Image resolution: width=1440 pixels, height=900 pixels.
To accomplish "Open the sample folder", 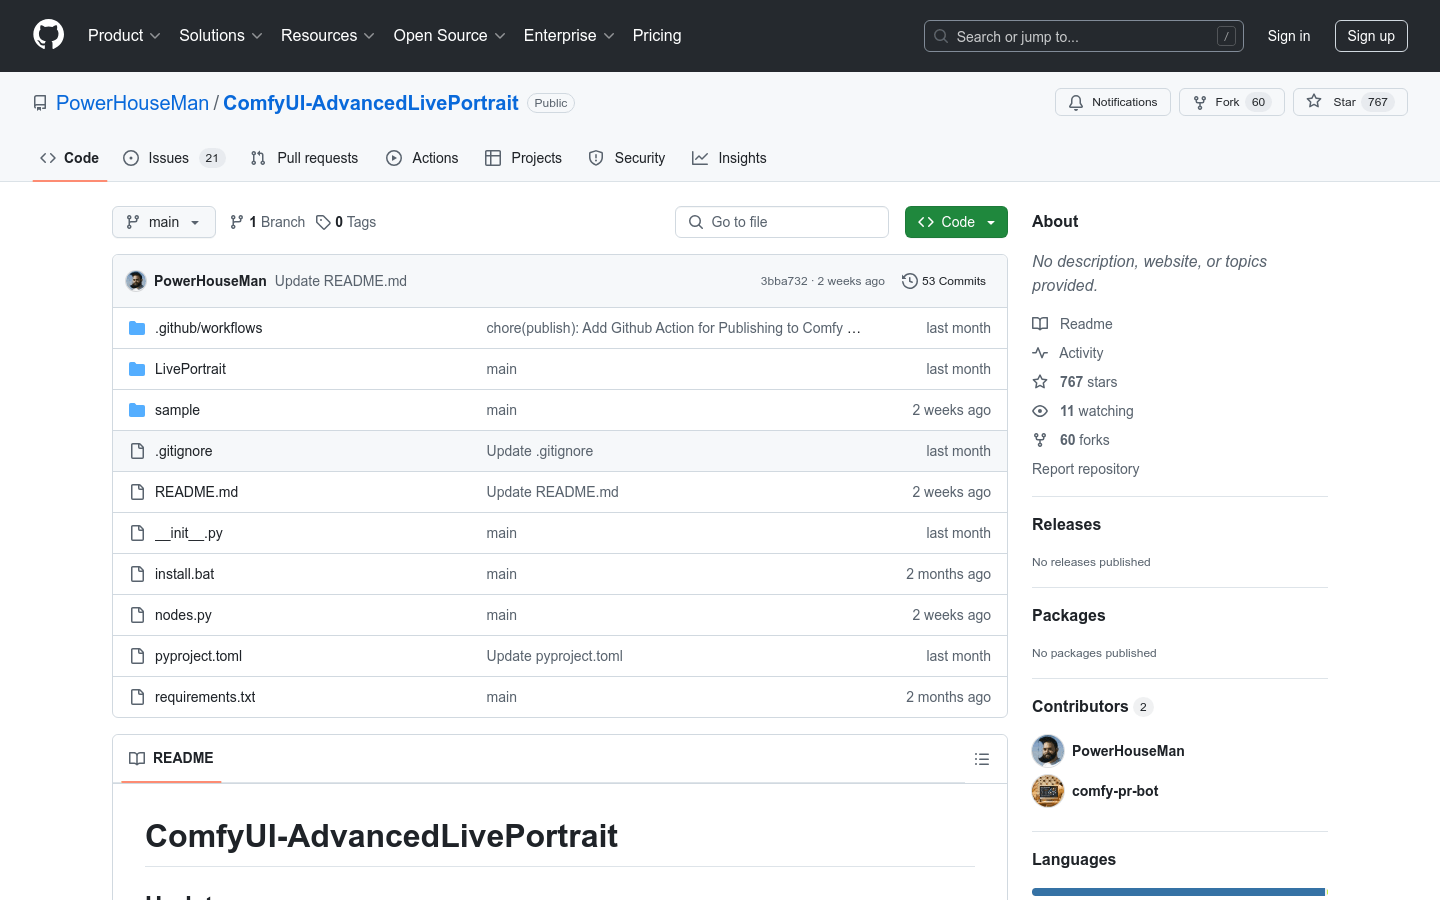I will coord(177,410).
